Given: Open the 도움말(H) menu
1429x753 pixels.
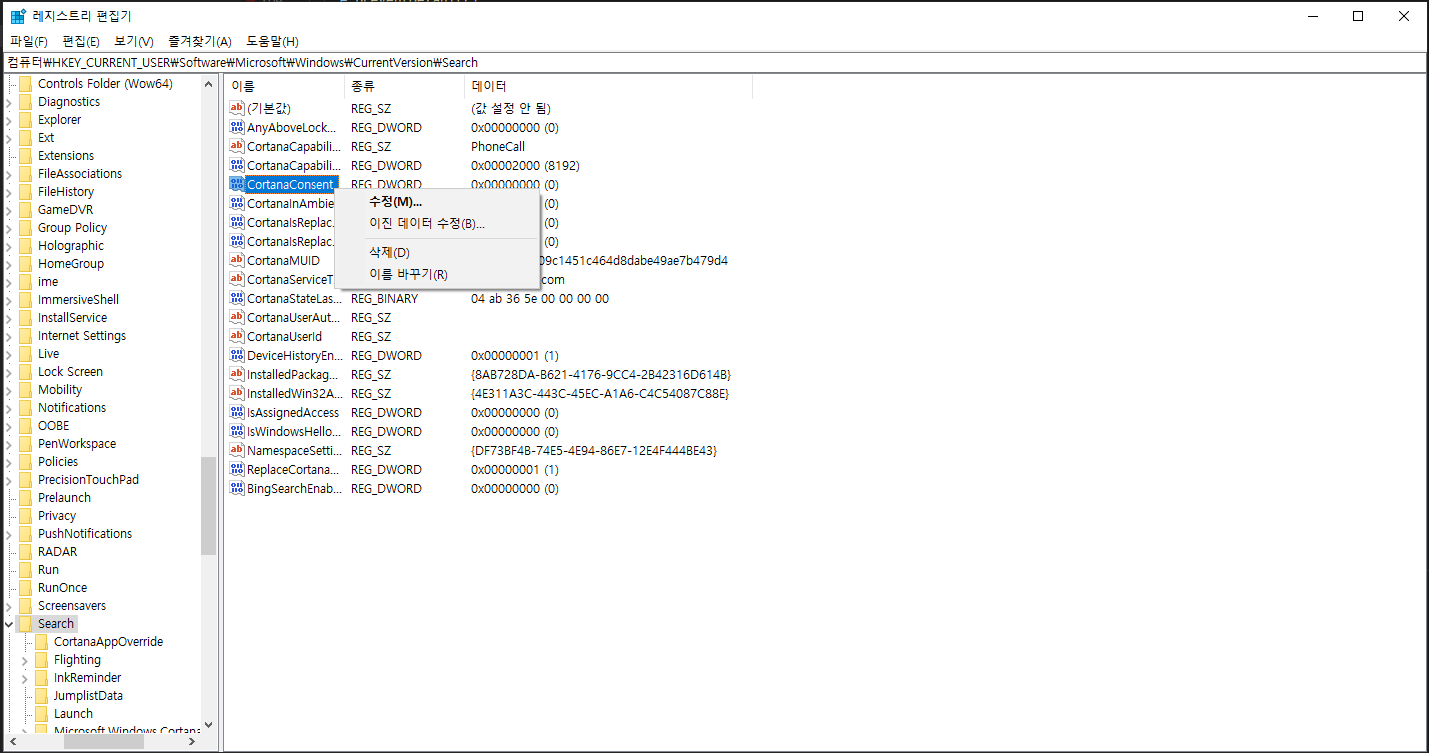Looking at the screenshot, I should (273, 41).
